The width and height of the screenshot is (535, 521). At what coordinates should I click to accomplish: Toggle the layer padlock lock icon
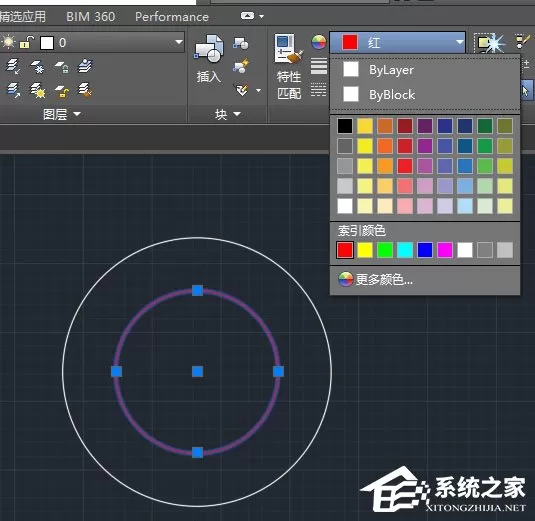tap(26, 42)
